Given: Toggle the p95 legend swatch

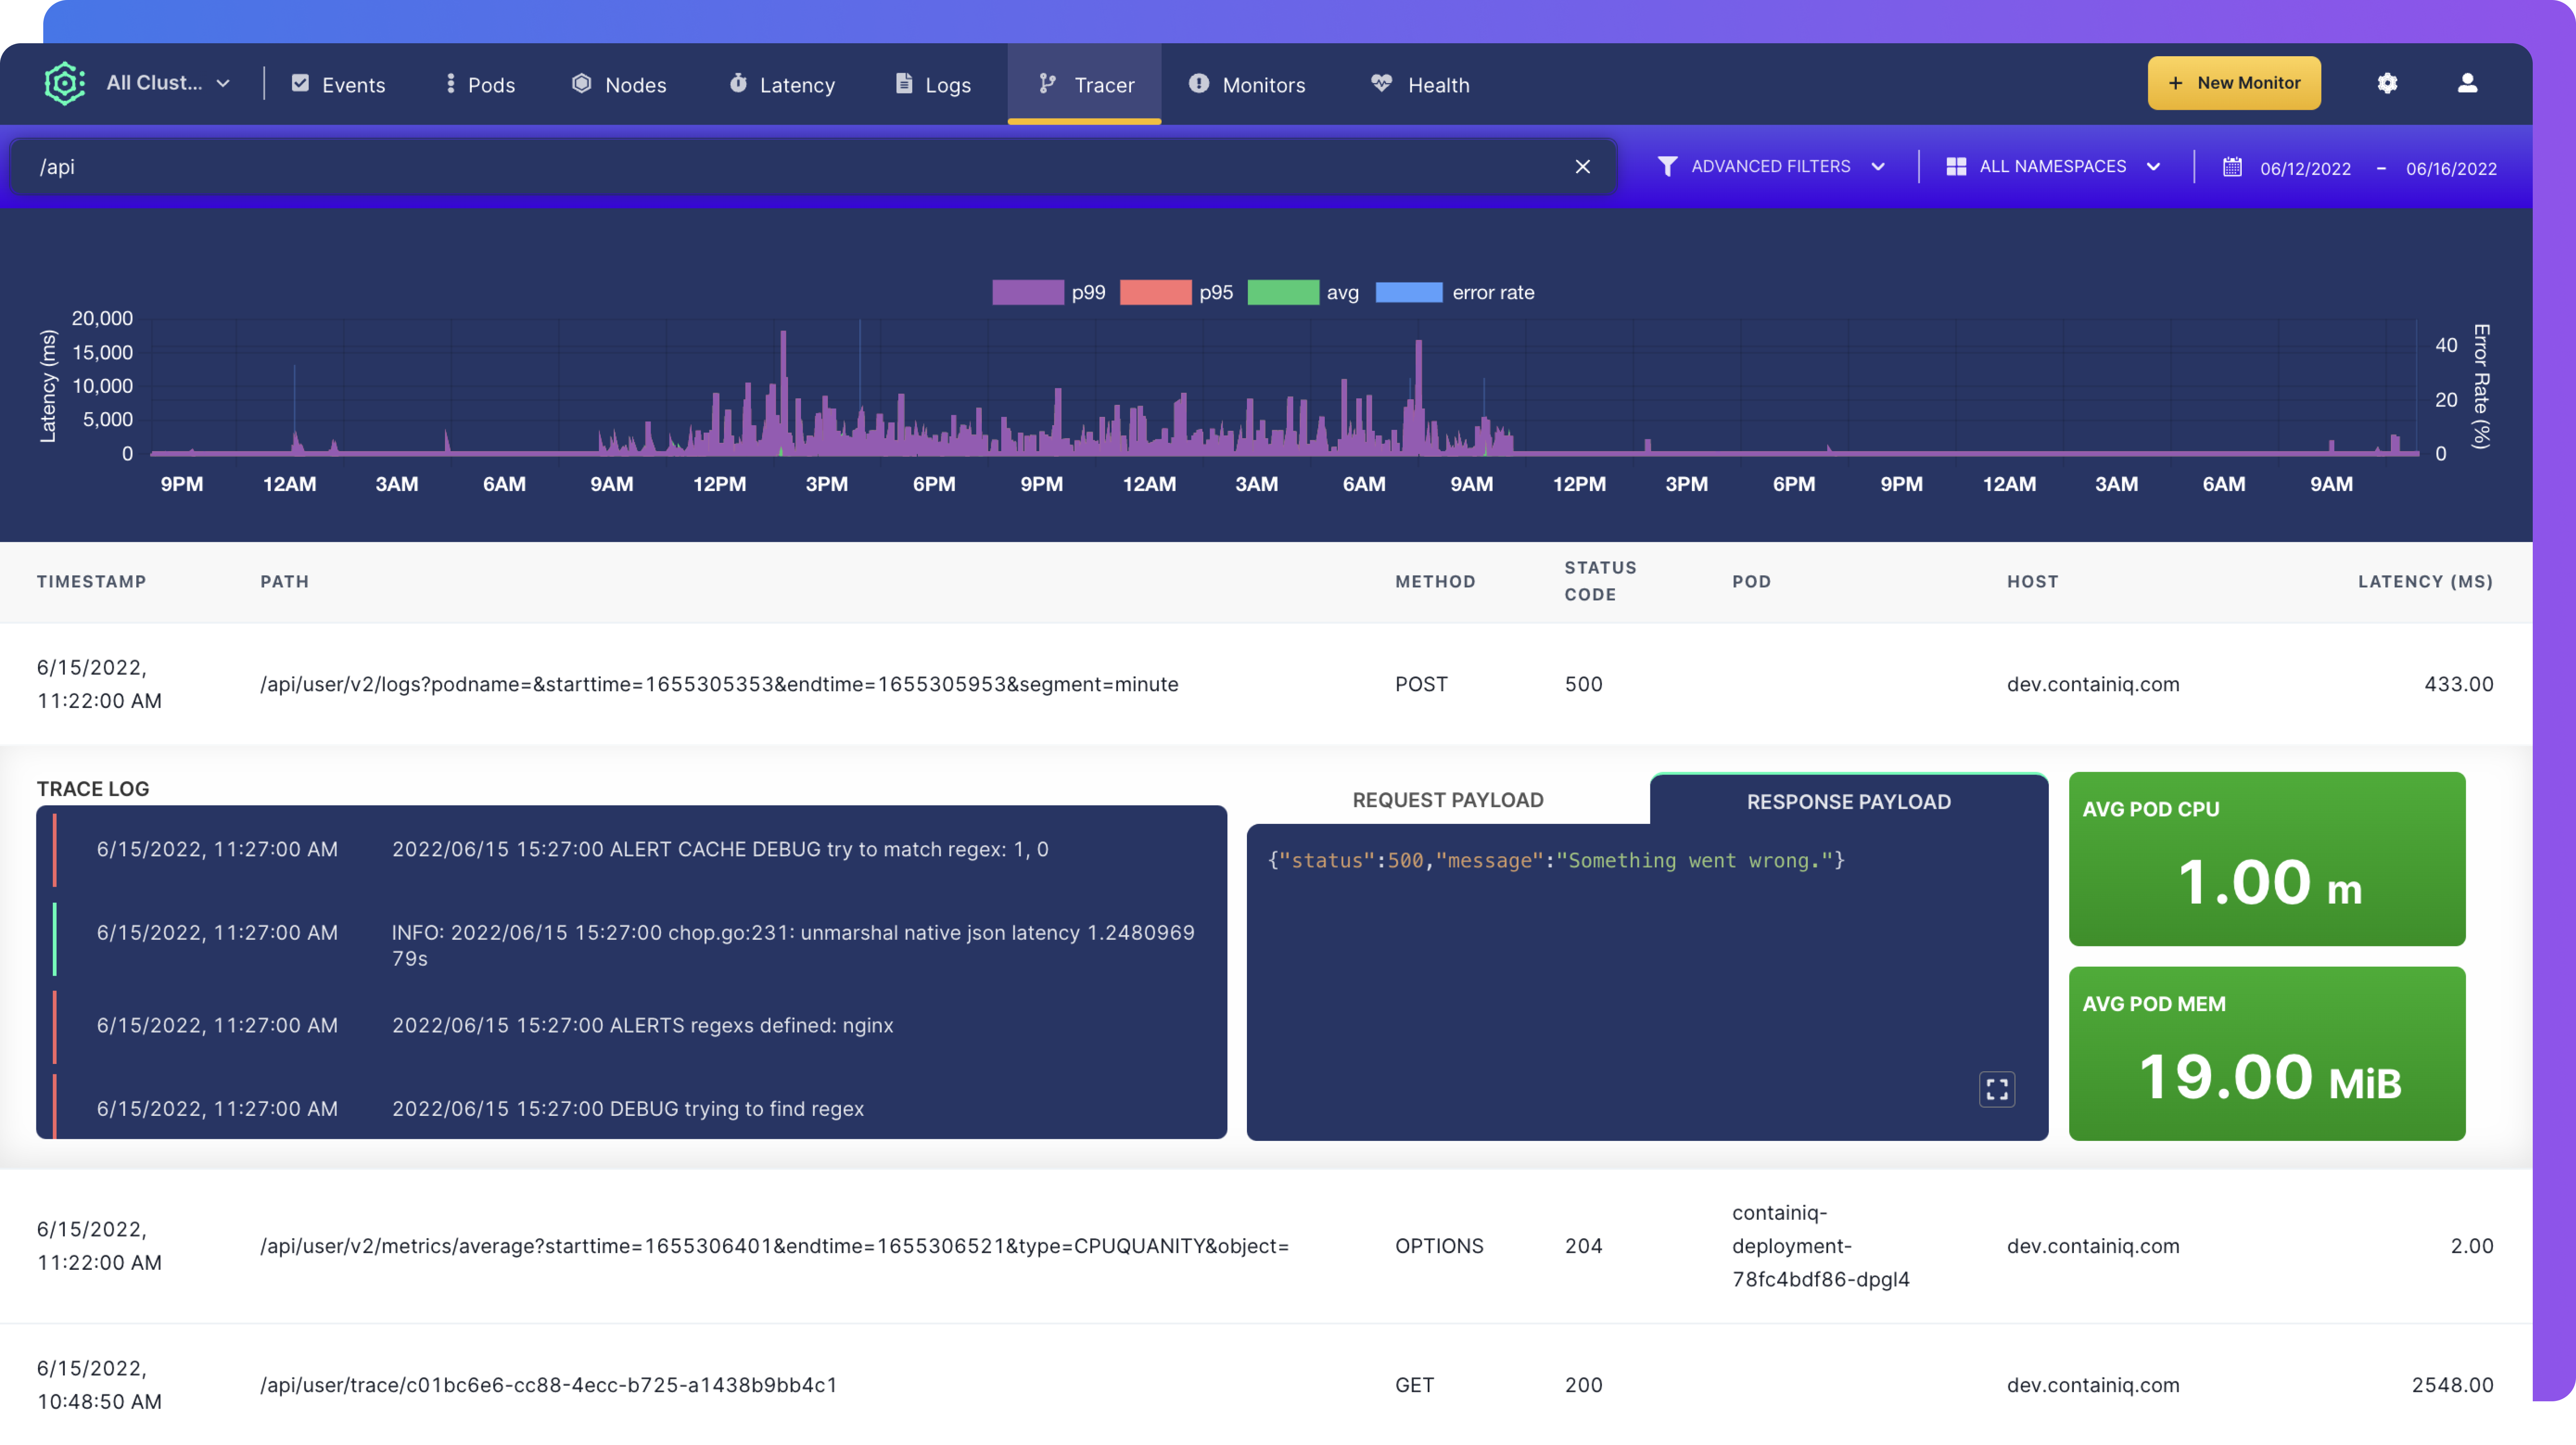Looking at the screenshot, I should (1156, 292).
